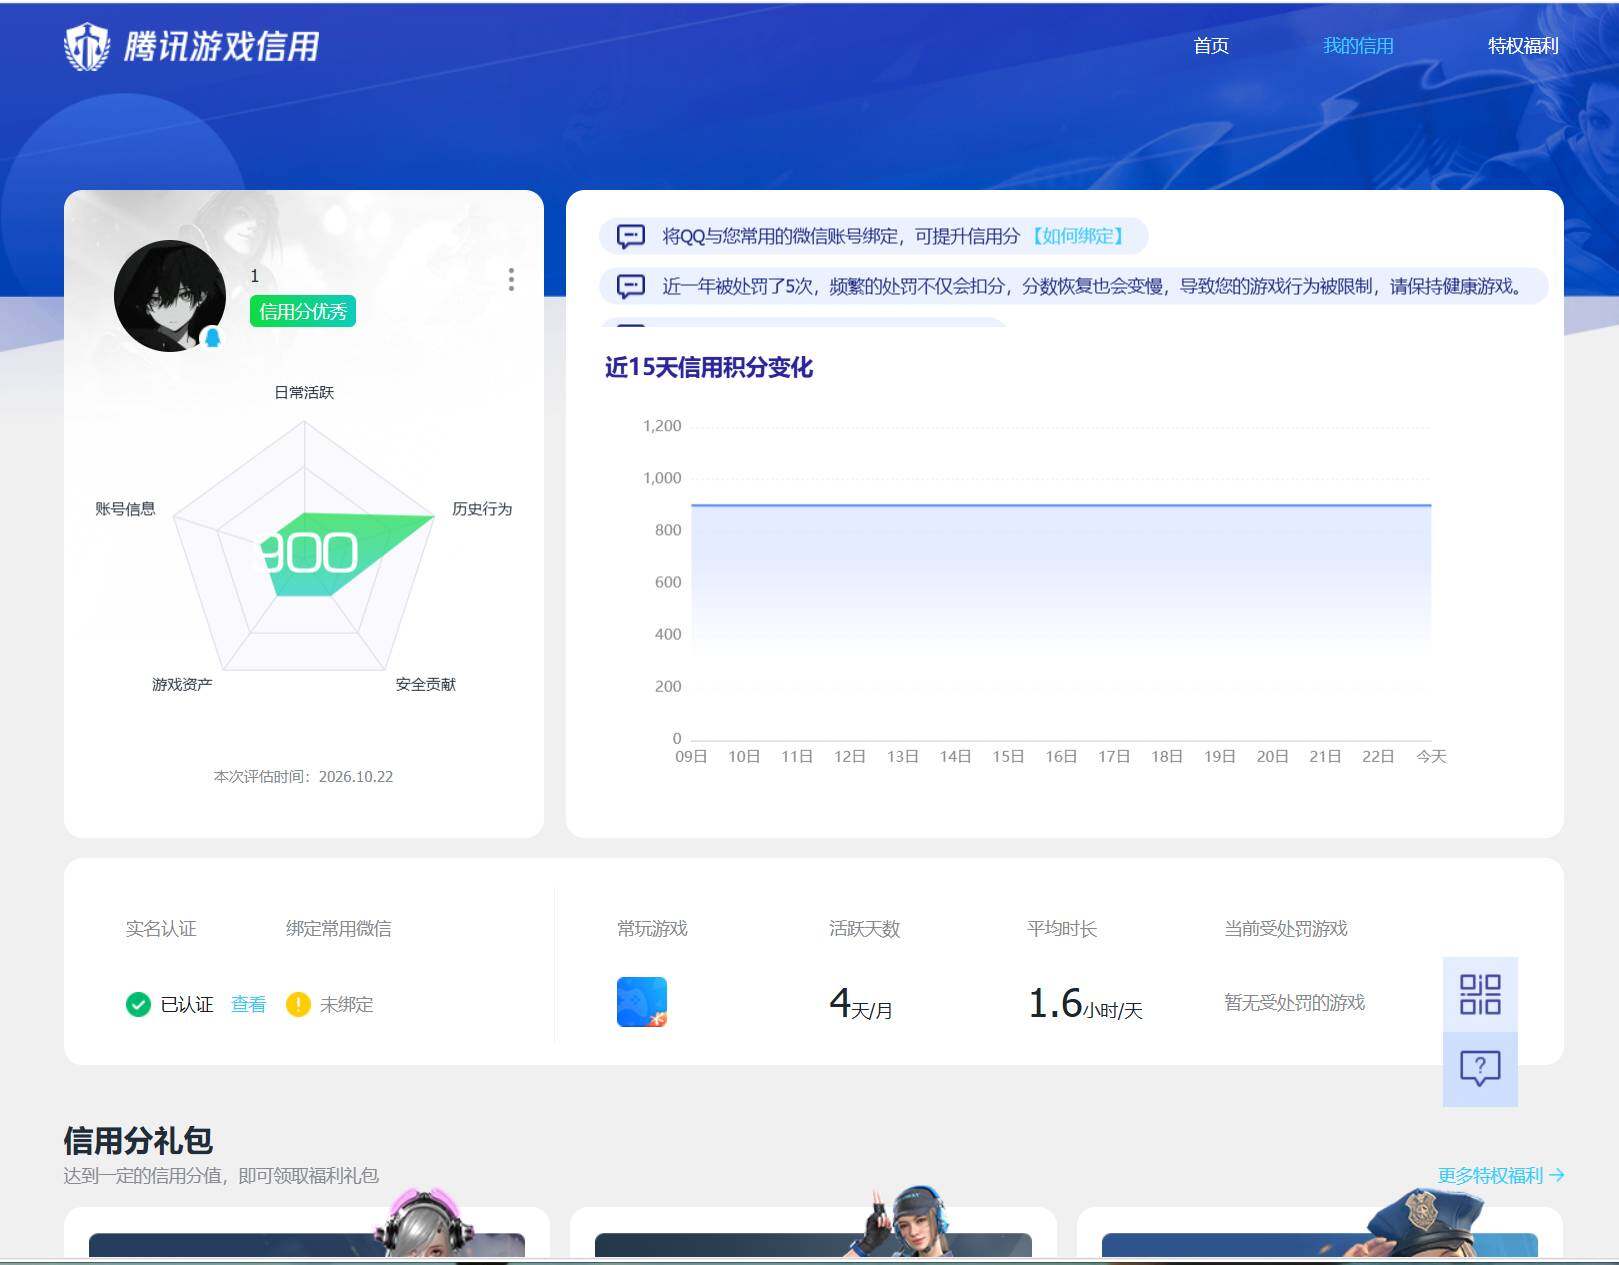
Task: Click yellow warning icon next to 未绑定
Action: click(x=298, y=1004)
